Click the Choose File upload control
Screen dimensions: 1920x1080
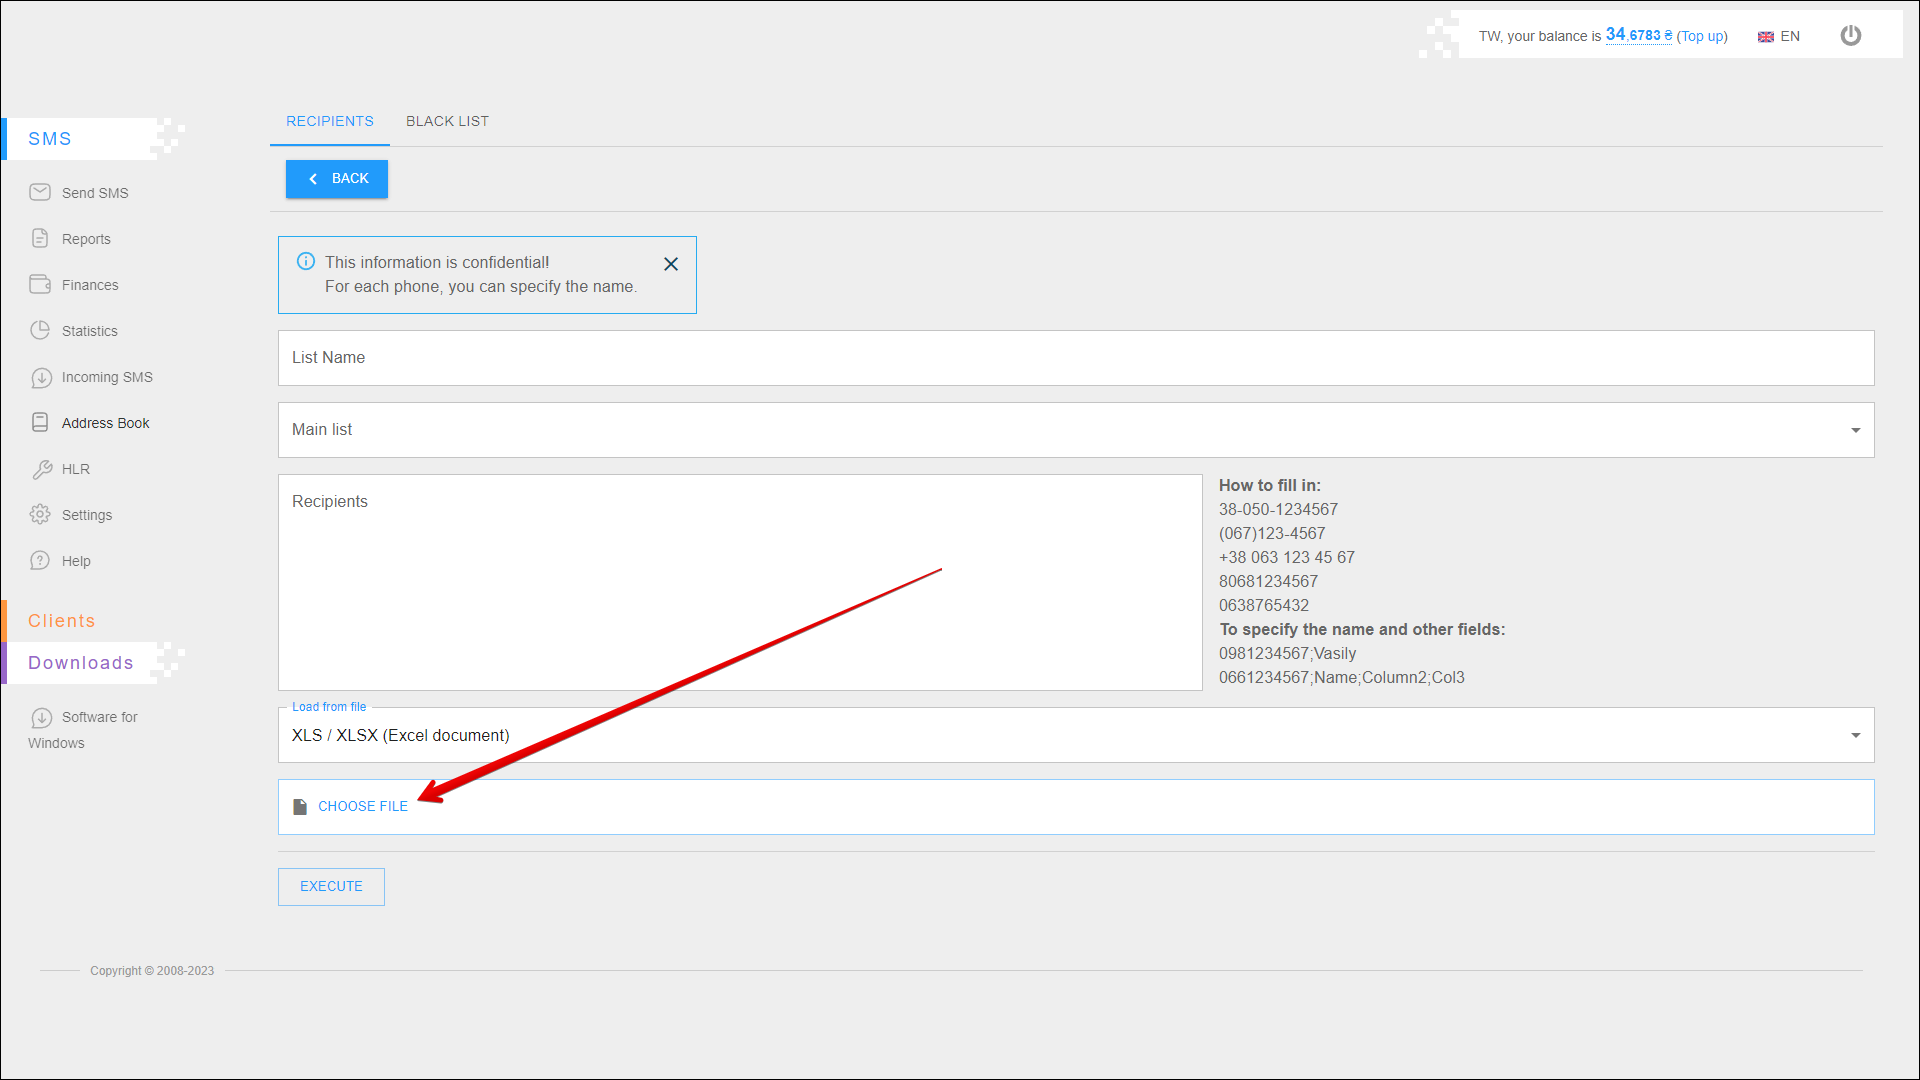[x=362, y=806]
